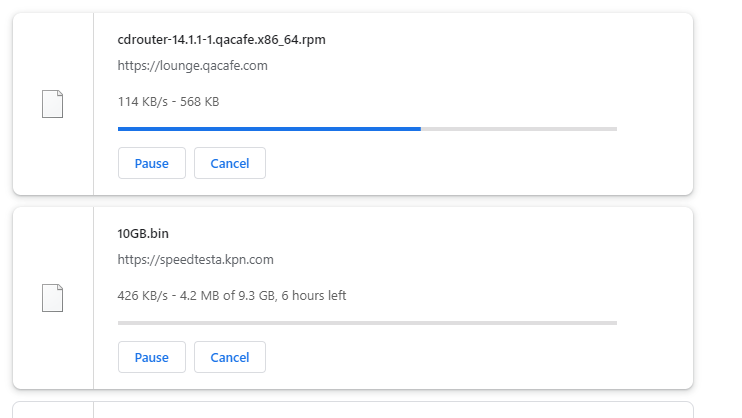Open the cdrouter-14.1.1-1.qacafe.x86_64.rpm filename
The height and width of the screenshot is (418, 742).
(221, 40)
